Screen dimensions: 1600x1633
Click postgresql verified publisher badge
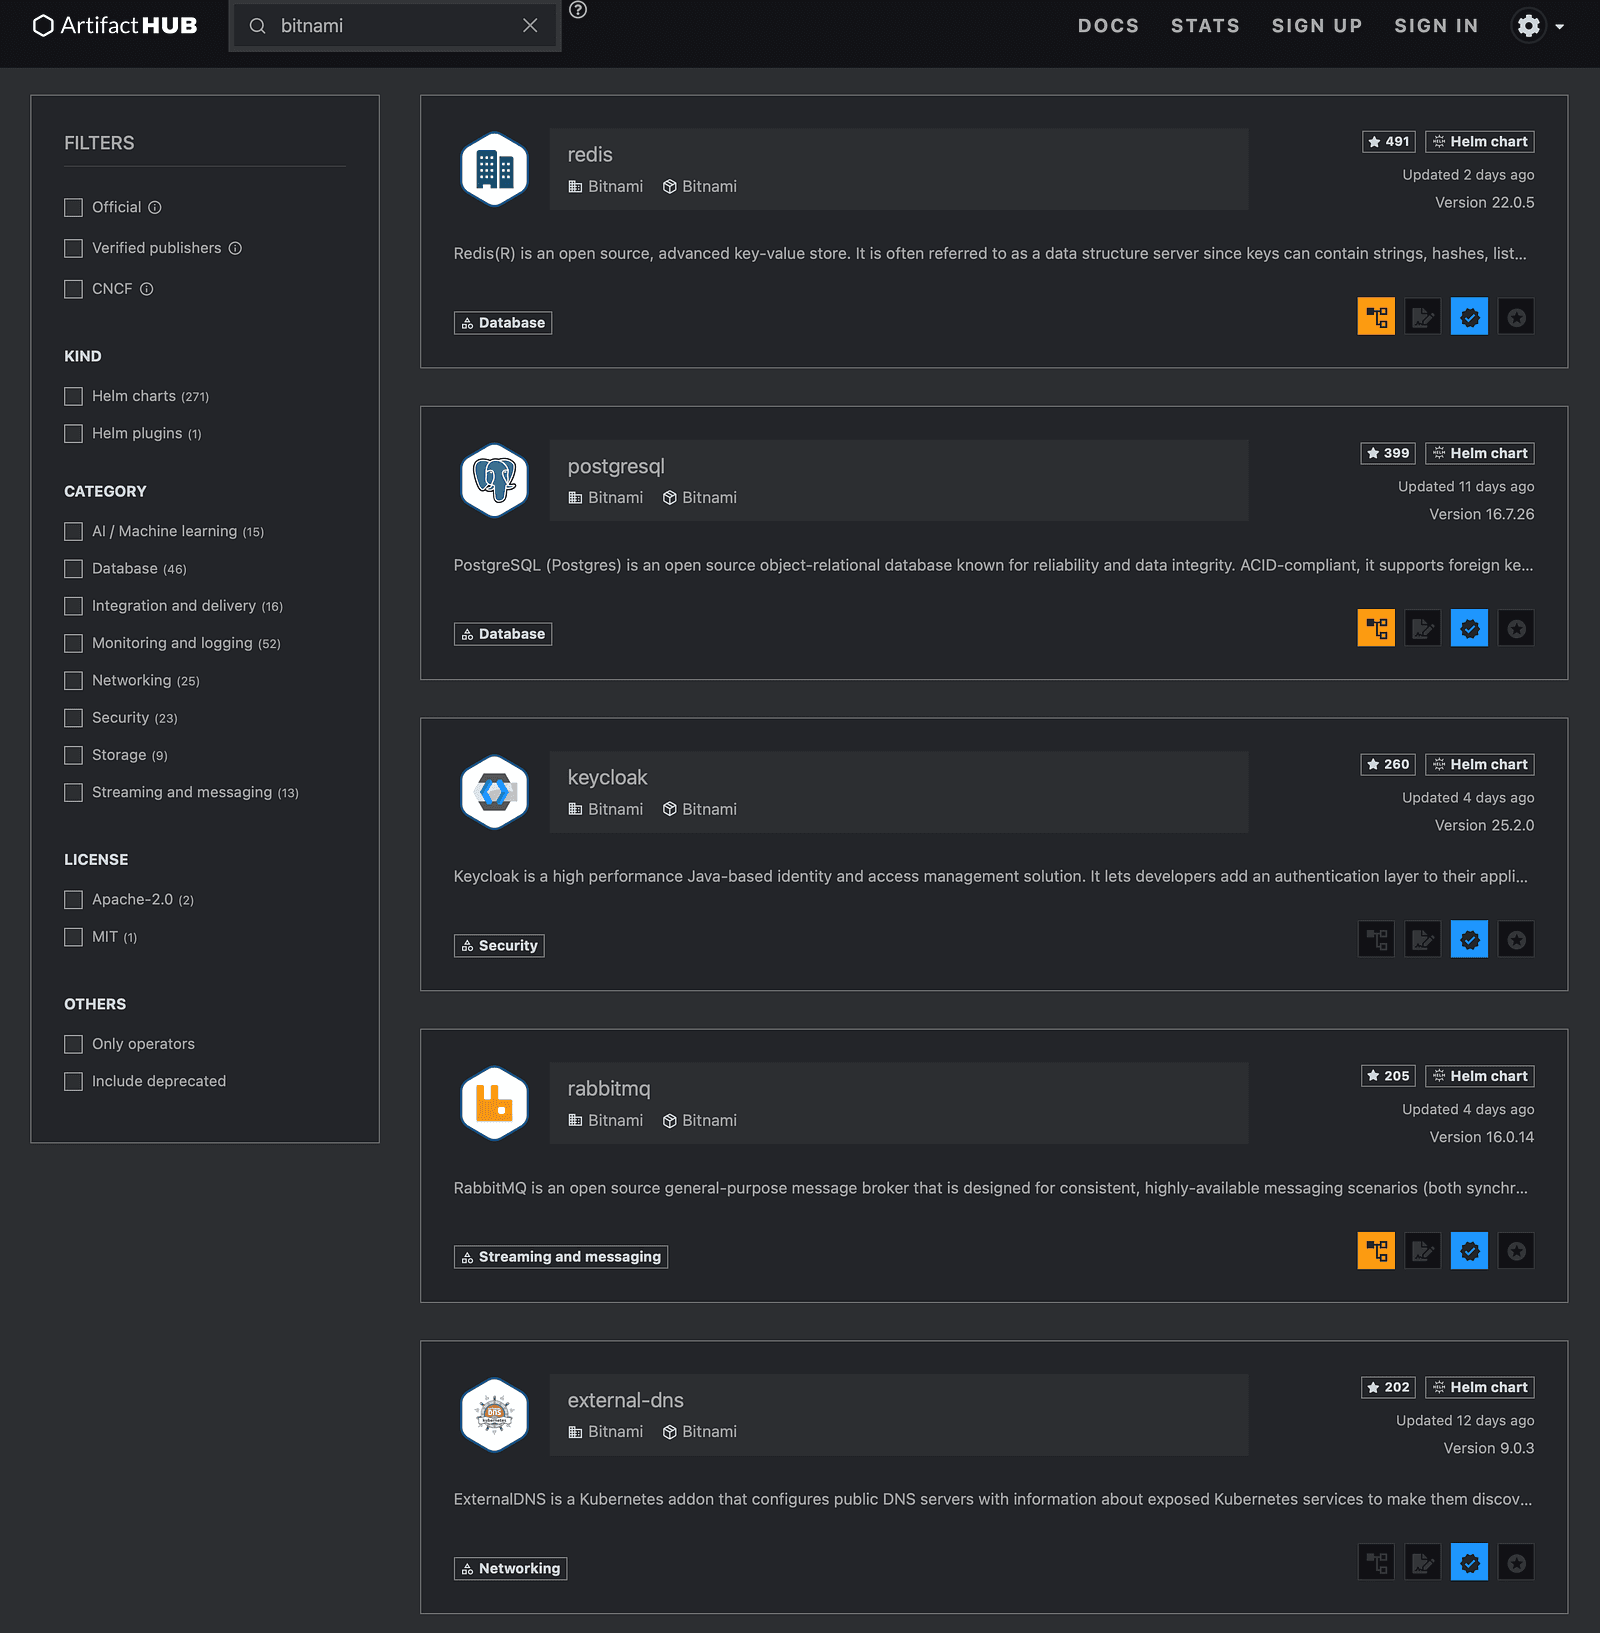click(x=1469, y=628)
